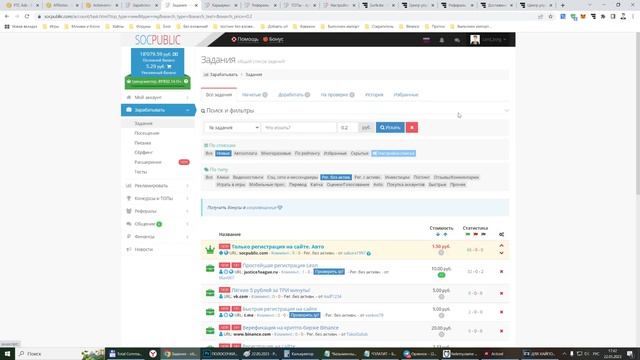Expand Рефералы sidebar section
Screen dimensions: 640x360
[x=158, y=211]
